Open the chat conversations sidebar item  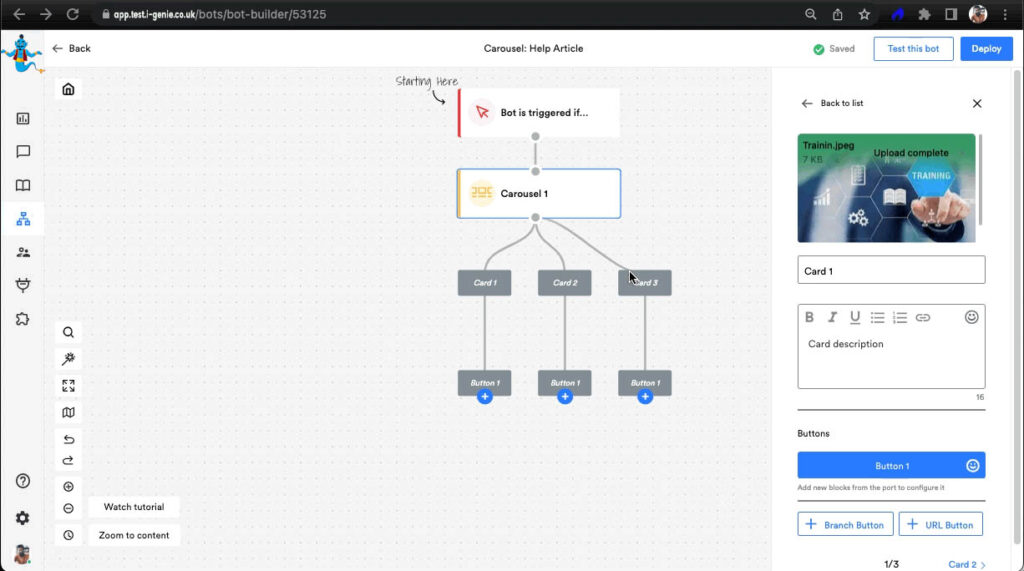tap(23, 152)
